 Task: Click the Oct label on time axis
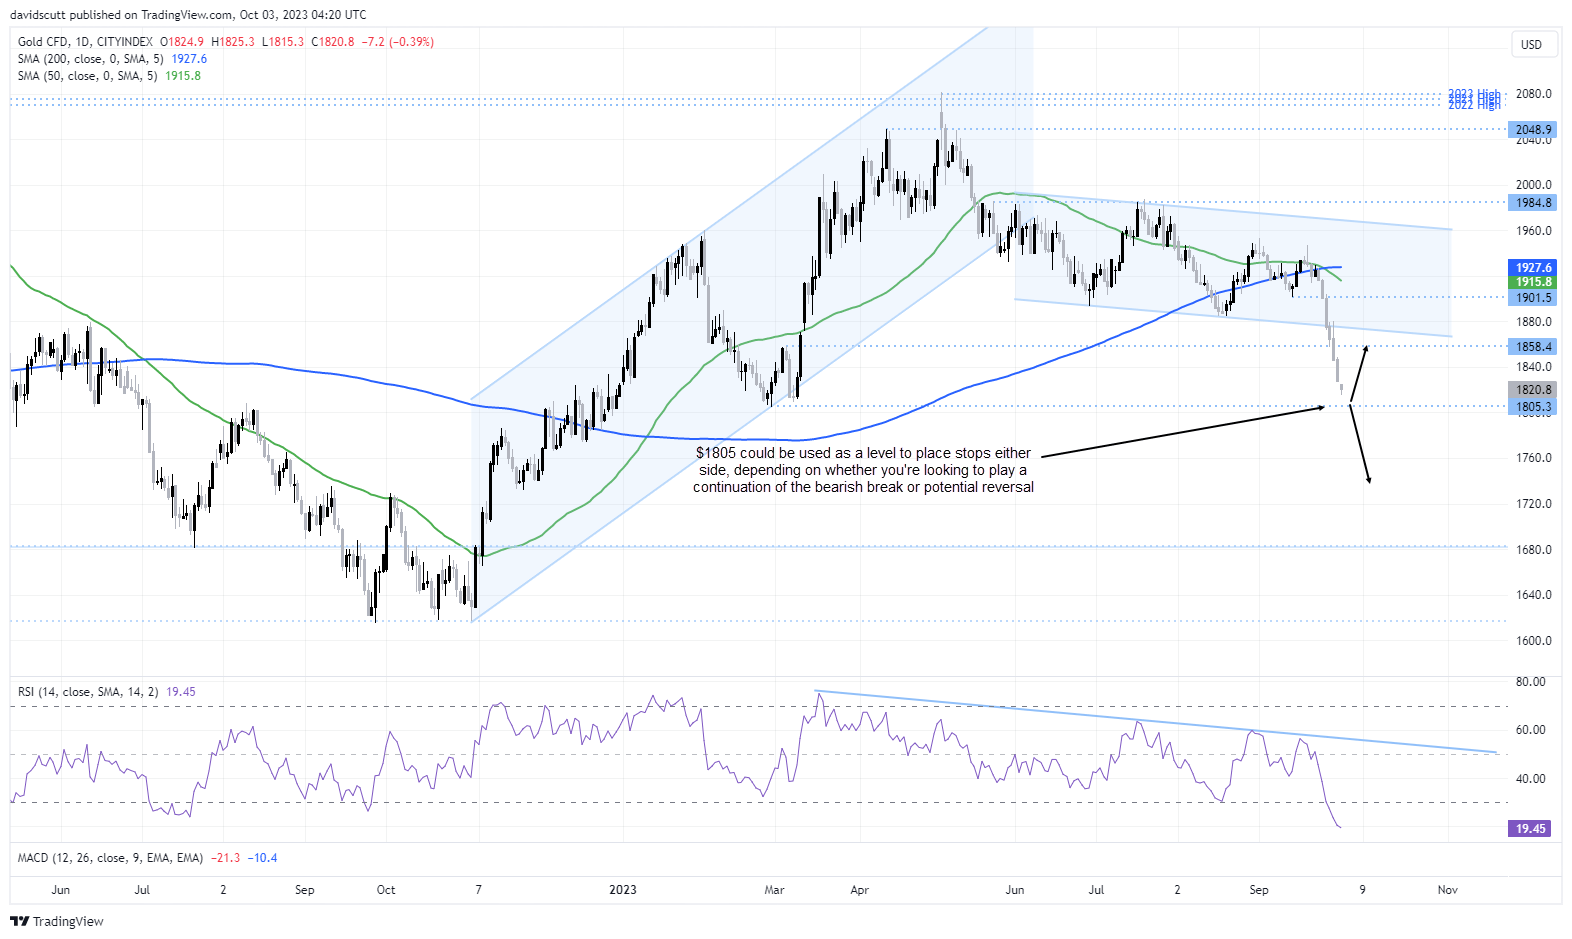point(386,890)
